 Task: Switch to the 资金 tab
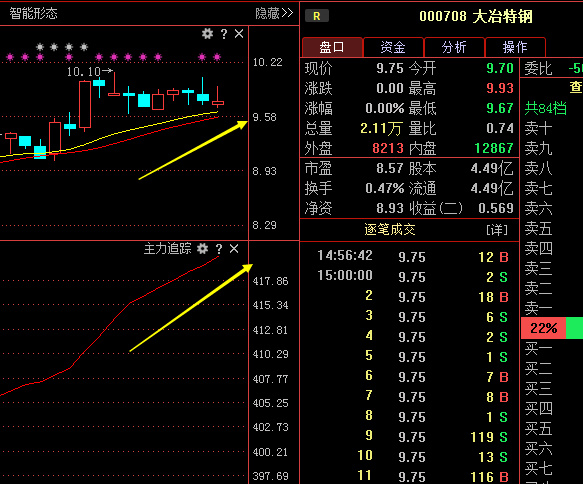click(x=393, y=47)
